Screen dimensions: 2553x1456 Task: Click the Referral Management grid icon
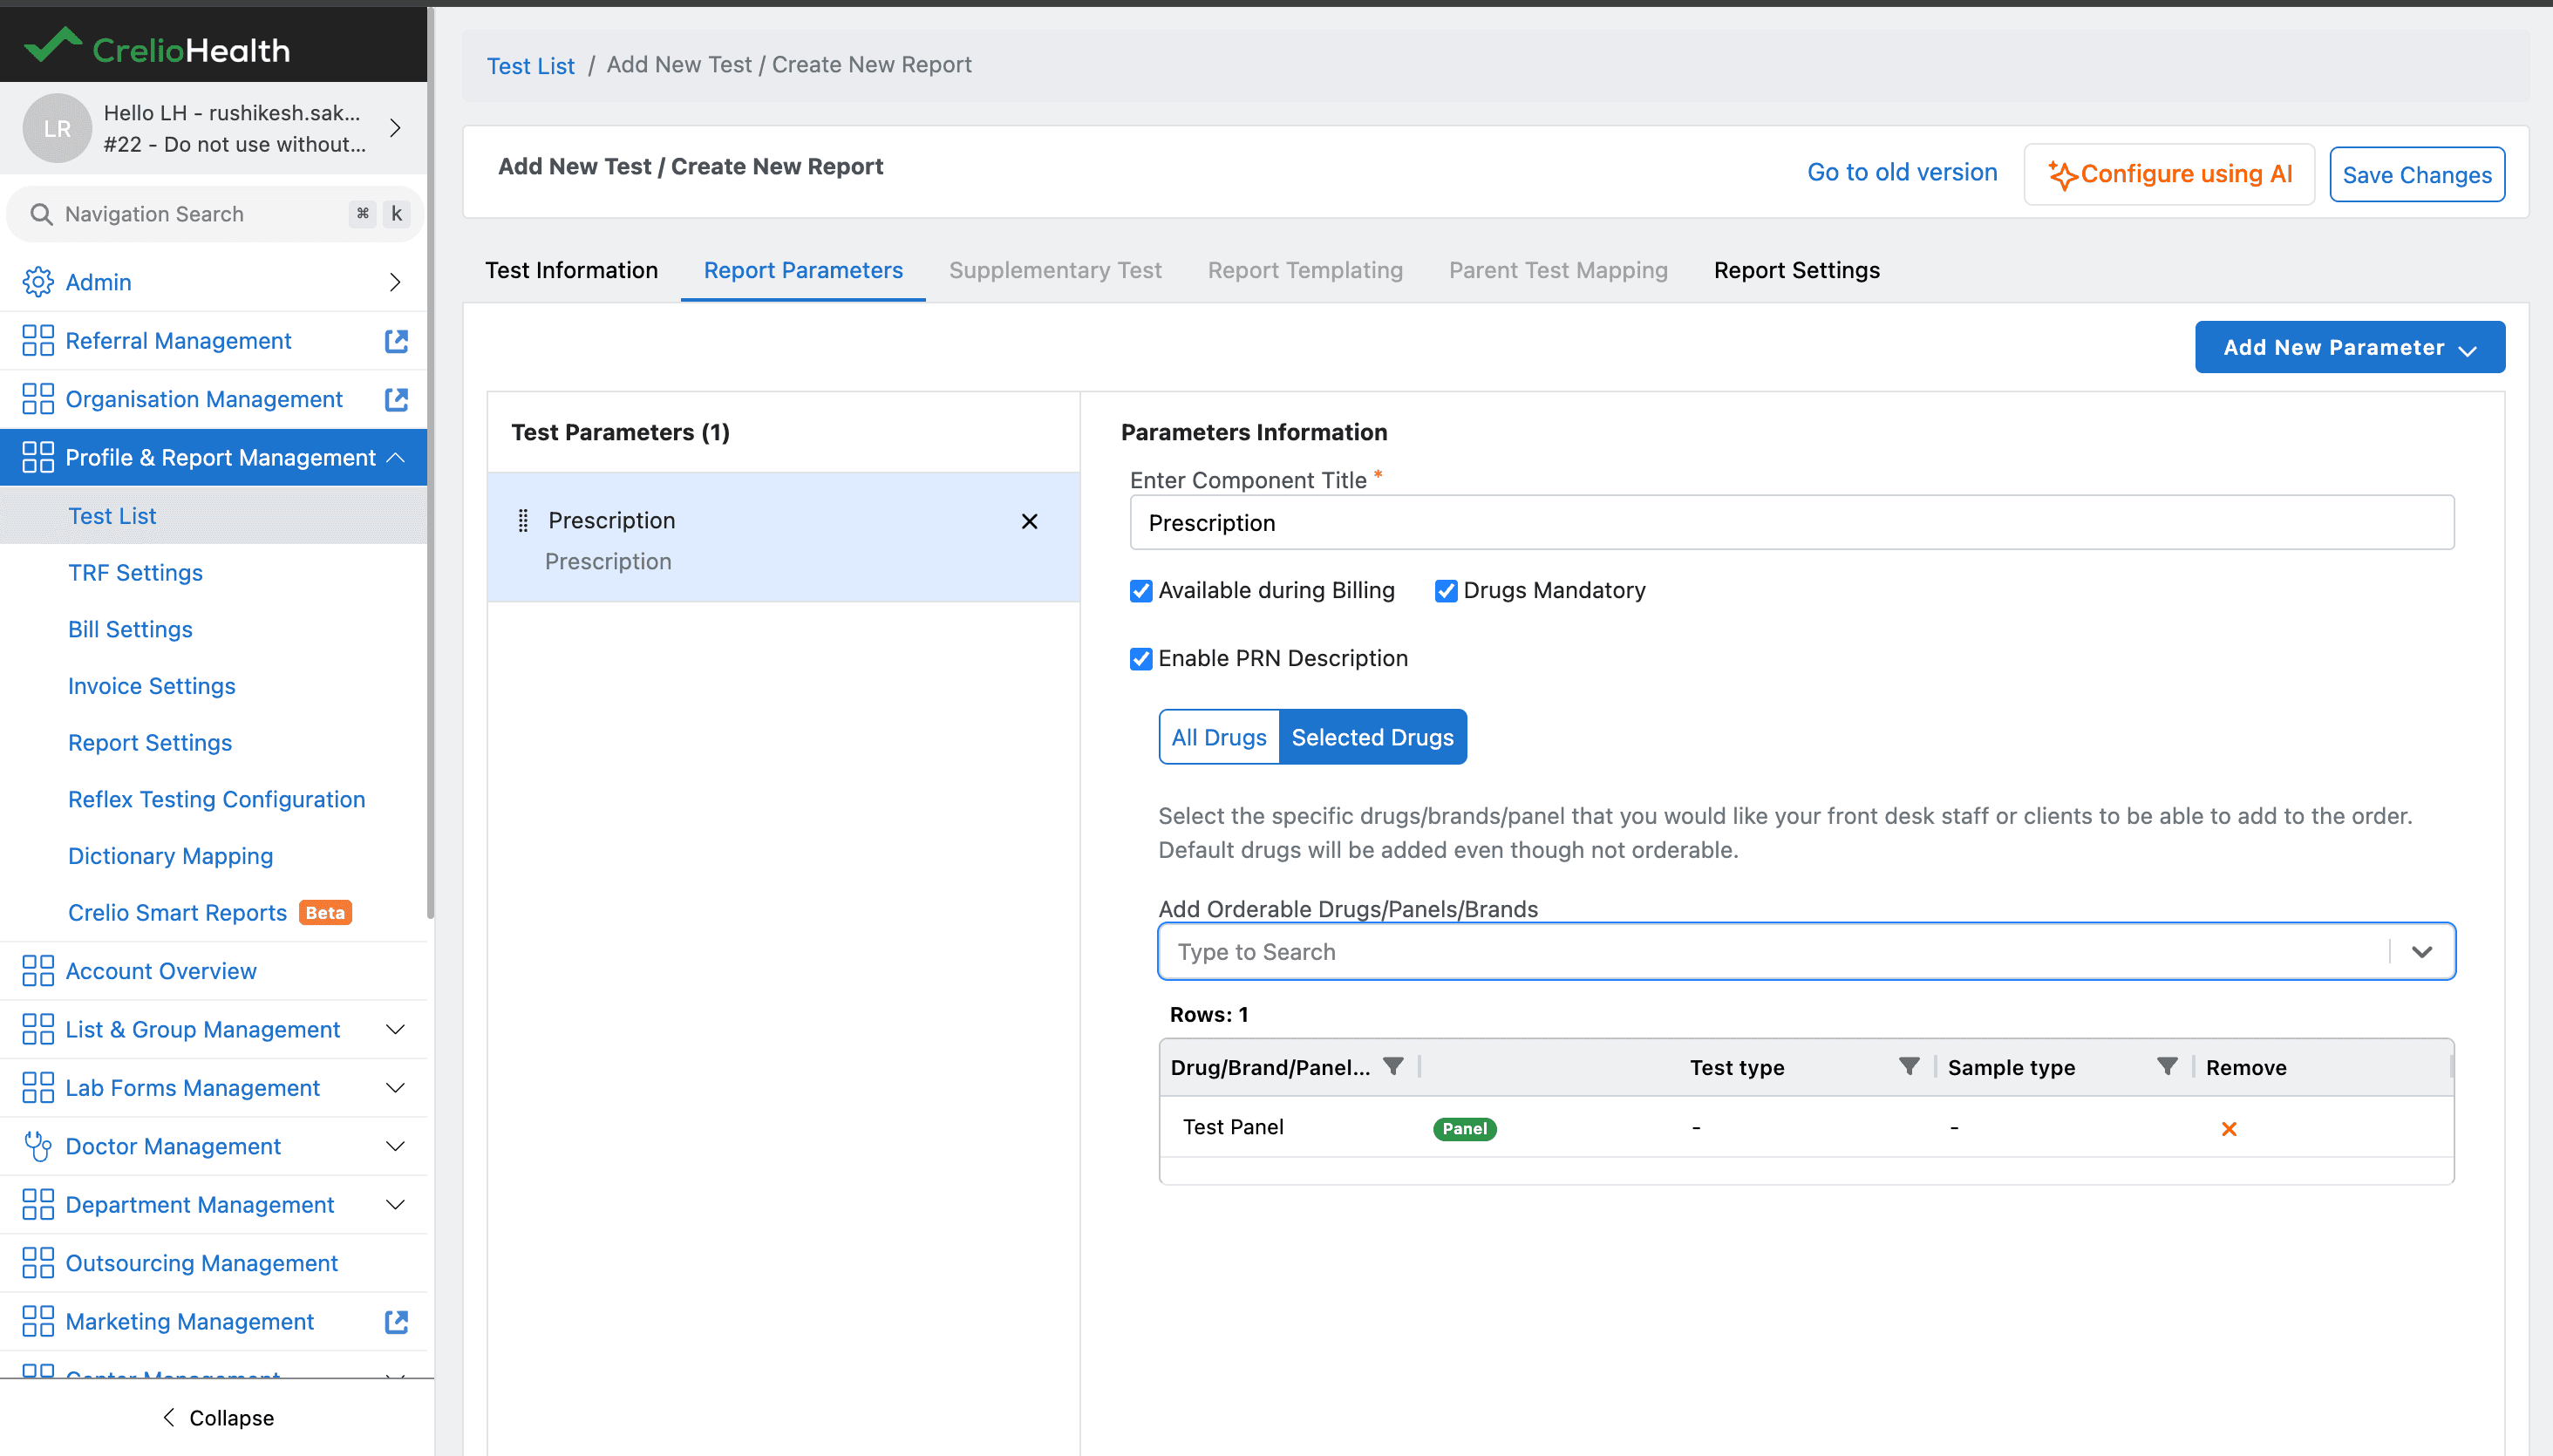38,341
